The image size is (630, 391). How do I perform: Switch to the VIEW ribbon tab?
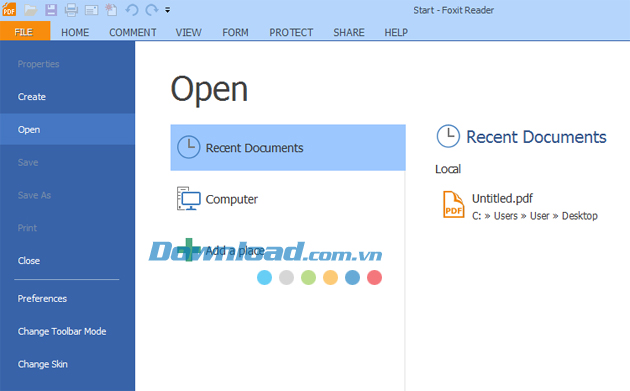click(x=188, y=32)
